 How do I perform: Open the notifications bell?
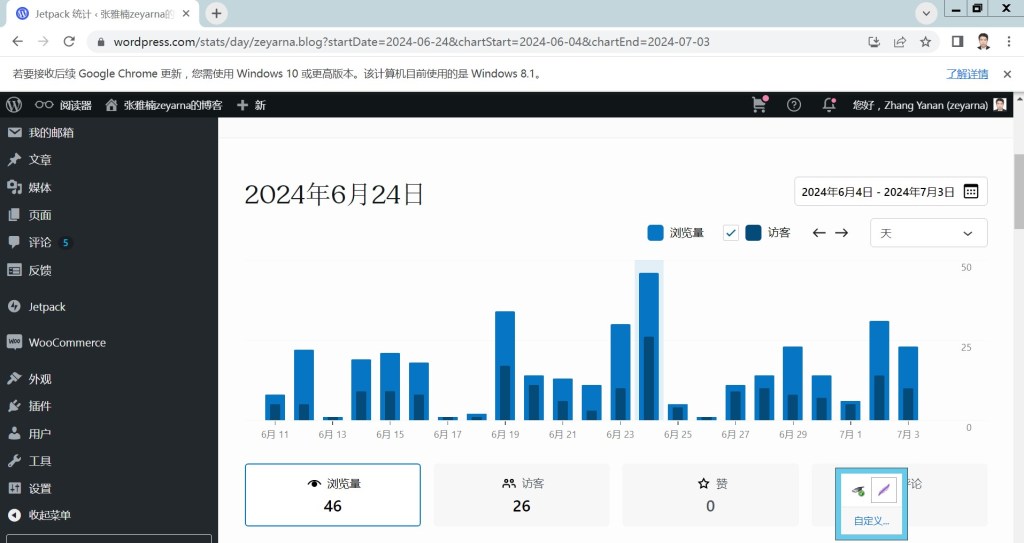(x=828, y=105)
